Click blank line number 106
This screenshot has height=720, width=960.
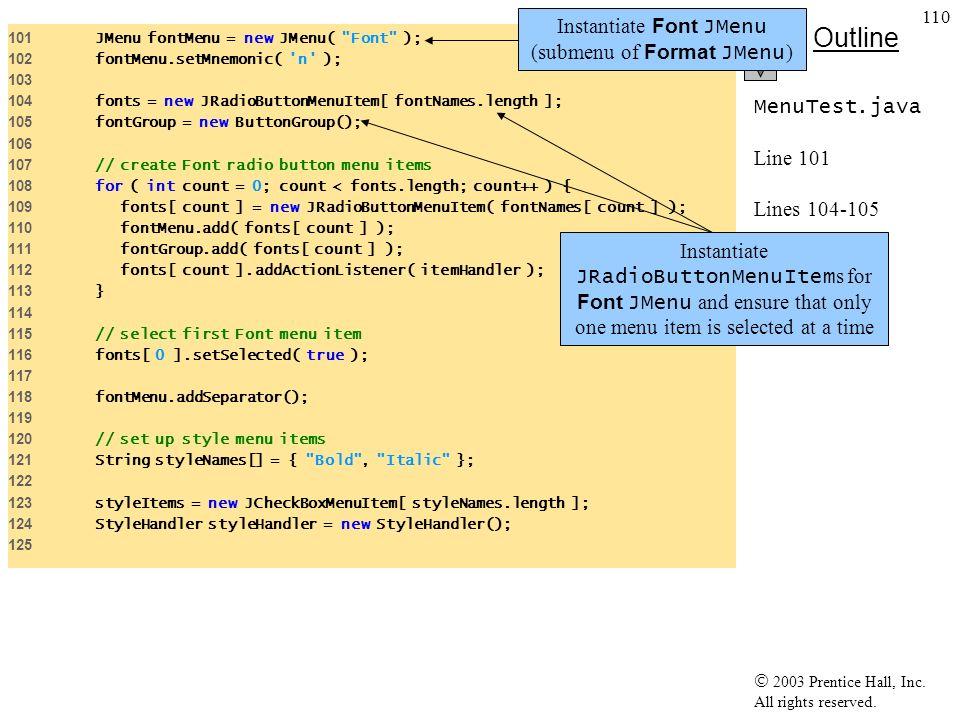(20, 144)
